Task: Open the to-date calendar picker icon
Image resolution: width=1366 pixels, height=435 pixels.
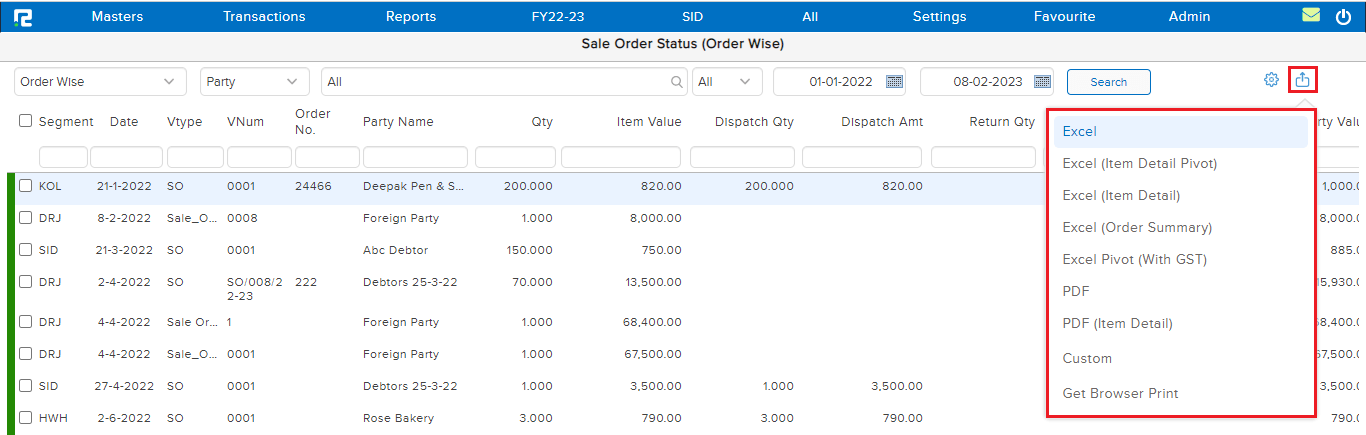Action: click(1042, 82)
